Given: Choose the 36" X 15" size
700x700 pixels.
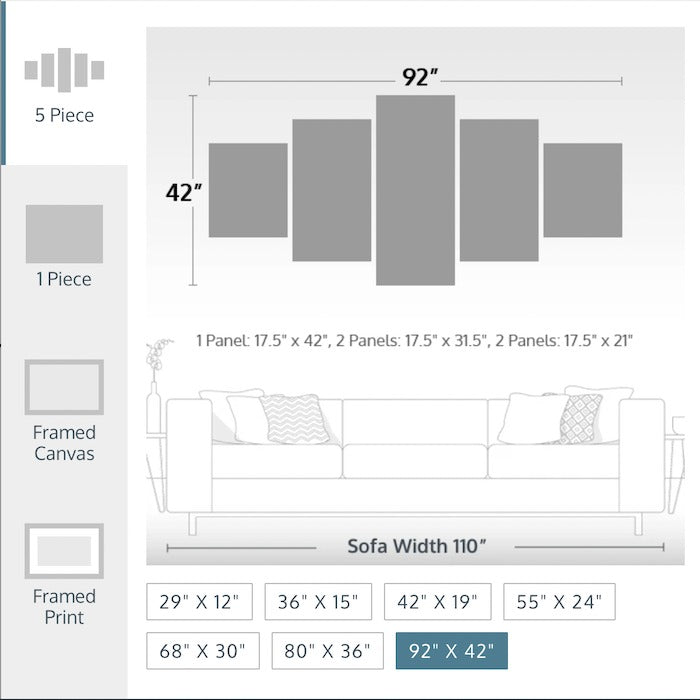Looking at the screenshot, I should click(x=318, y=602).
